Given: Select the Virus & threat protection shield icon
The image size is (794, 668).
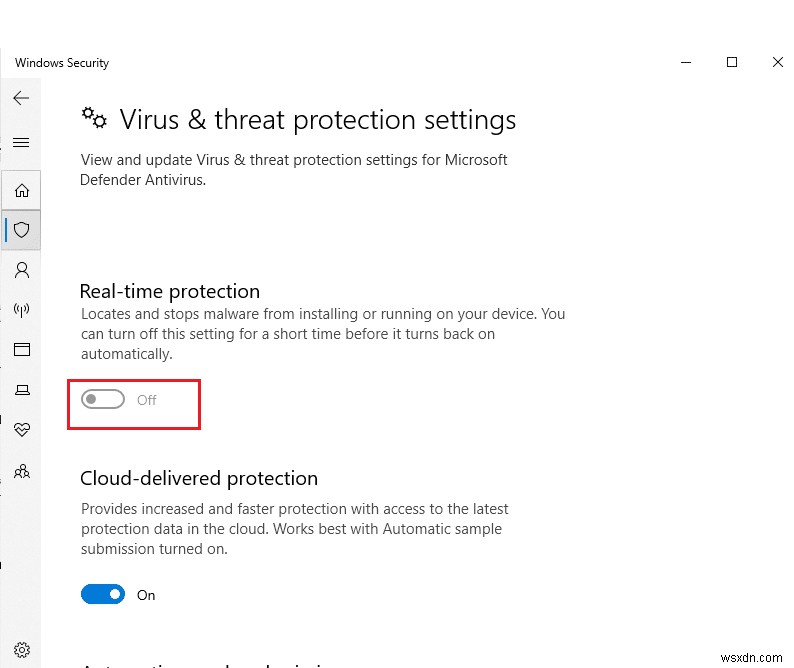Looking at the screenshot, I should [21, 230].
